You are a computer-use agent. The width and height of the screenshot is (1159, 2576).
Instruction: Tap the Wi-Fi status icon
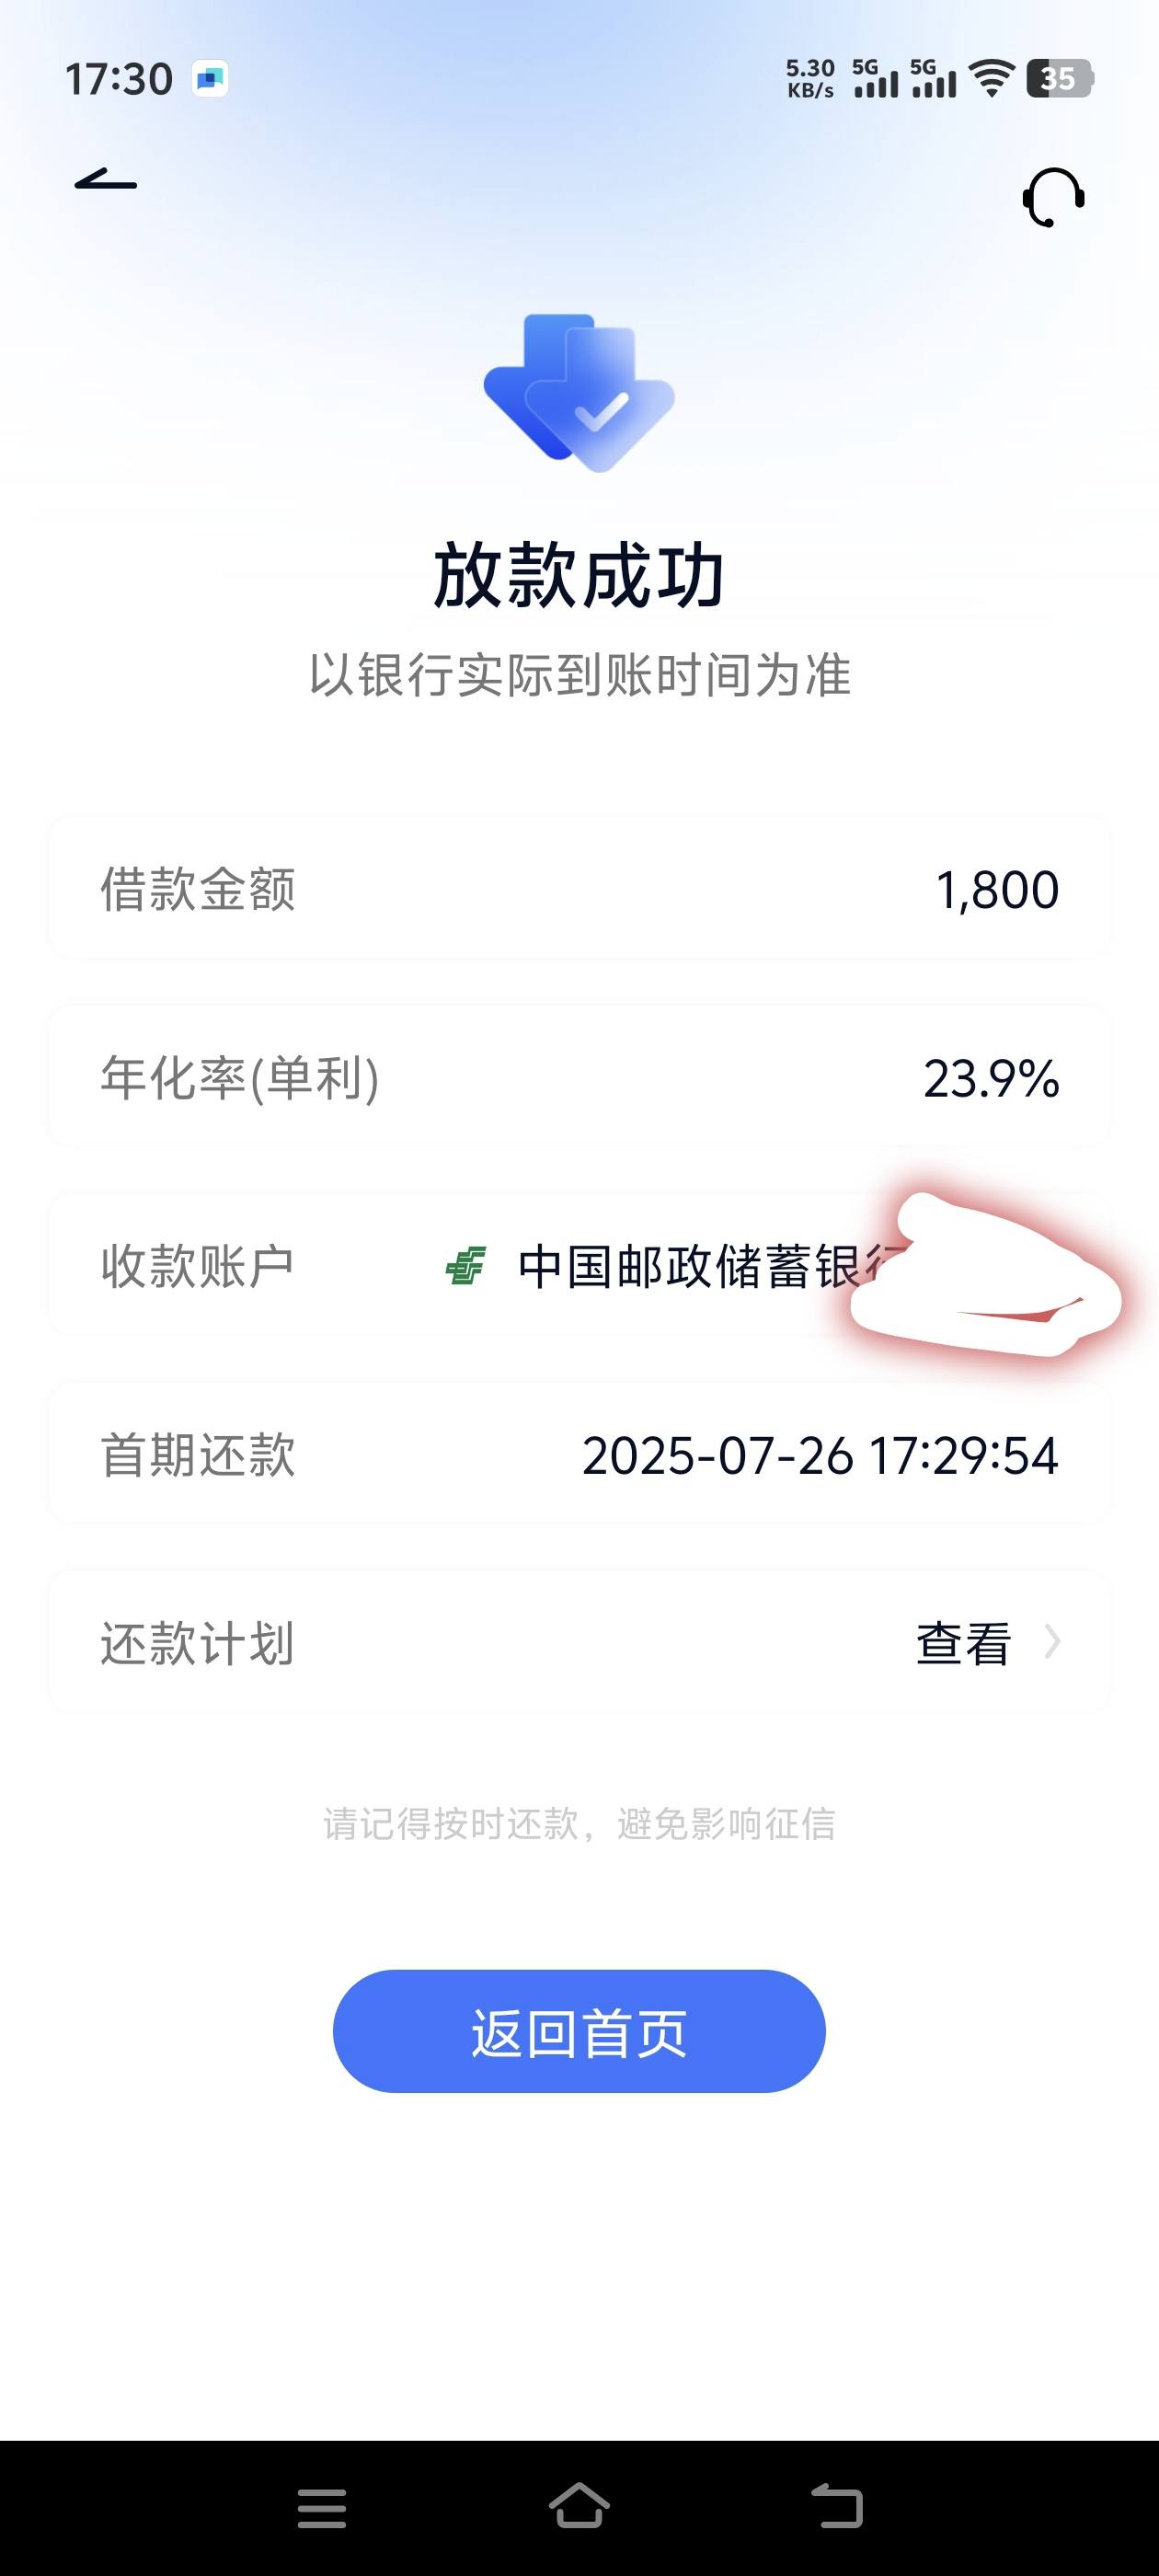click(991, 78)
